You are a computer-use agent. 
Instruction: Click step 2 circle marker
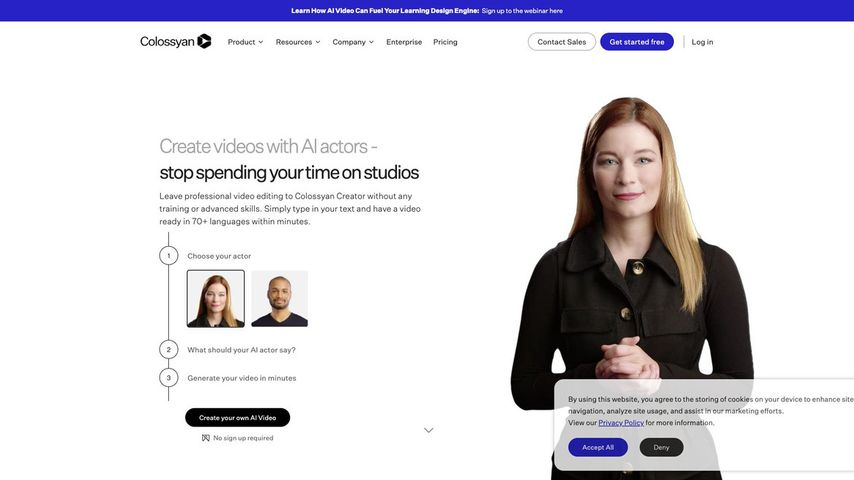click(x=169, y=350)
